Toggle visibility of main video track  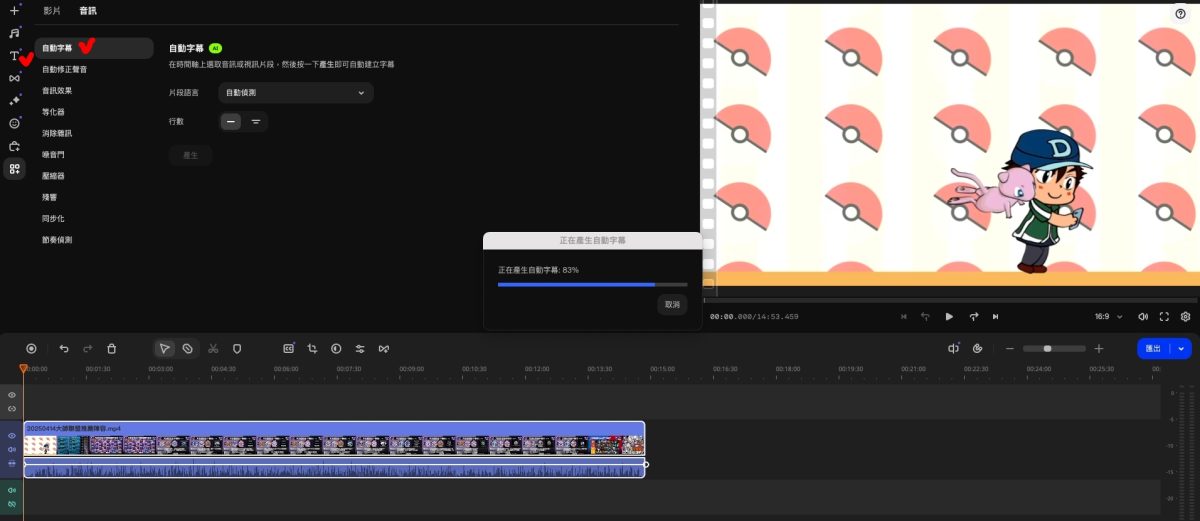point(12,436)
